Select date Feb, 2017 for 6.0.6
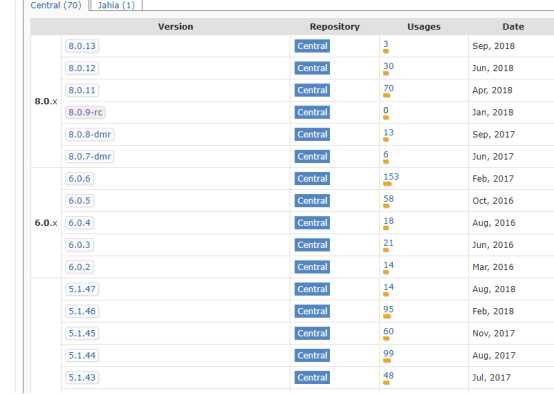The image size is (554, 394). (x=493, y=179)
